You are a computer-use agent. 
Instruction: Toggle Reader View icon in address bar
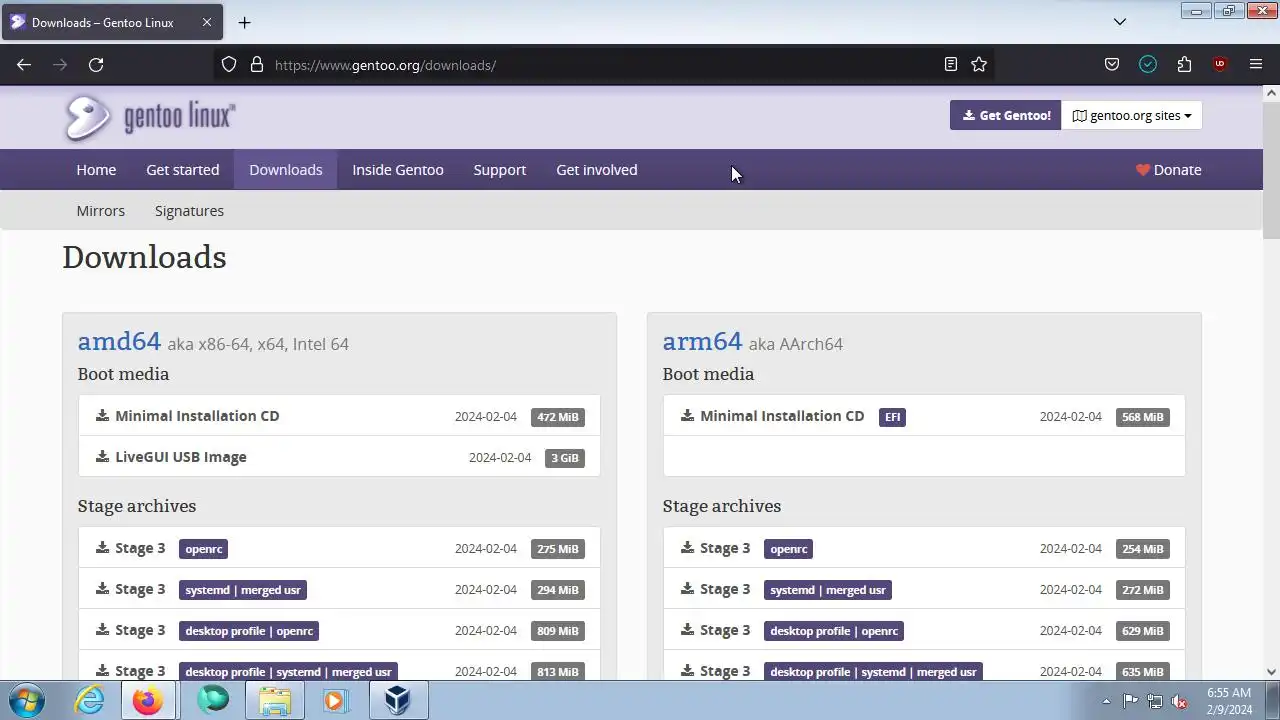point(951,65)
